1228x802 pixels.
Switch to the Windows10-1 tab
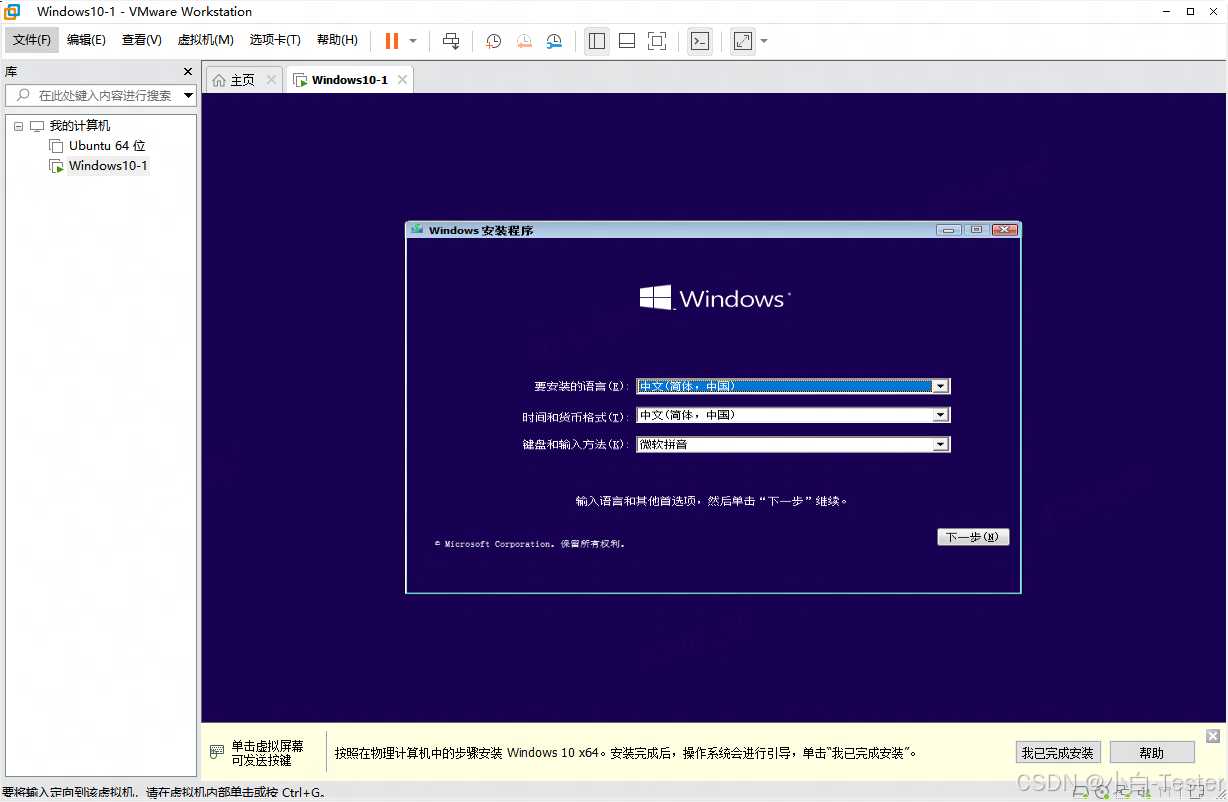(x=349, y=80)
